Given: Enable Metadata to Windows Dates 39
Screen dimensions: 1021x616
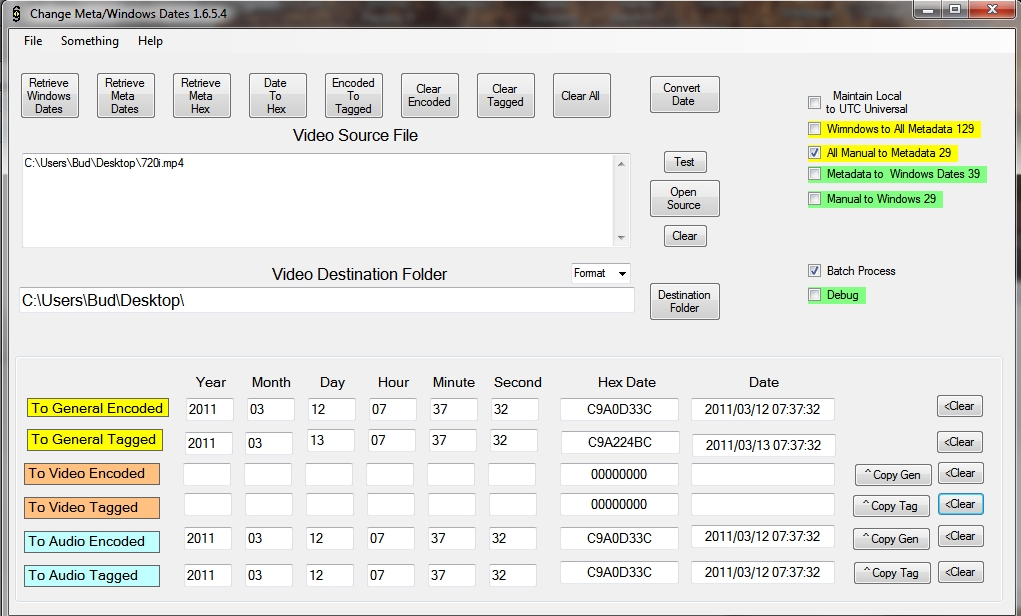Looking at the screenshot, I should coord(815,174).
